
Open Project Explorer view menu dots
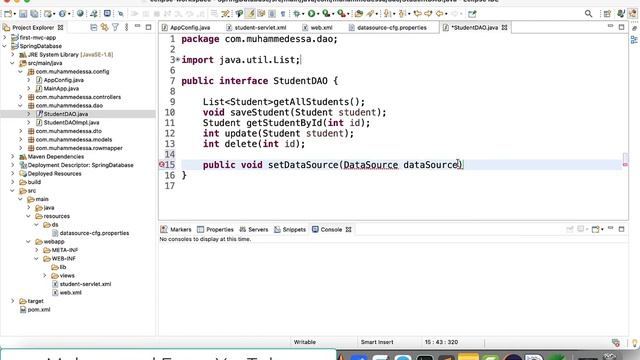[127, 27]
